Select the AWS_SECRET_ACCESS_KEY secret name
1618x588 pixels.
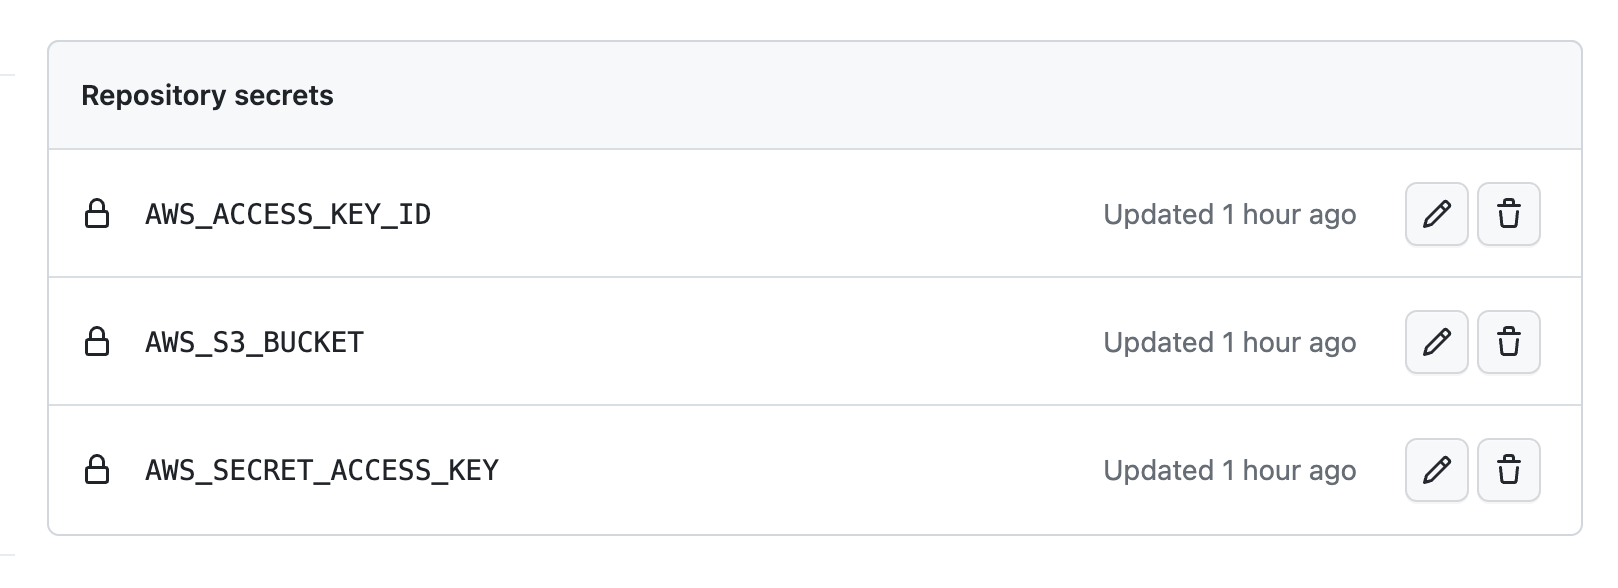pyautogui.click(x=322, y=468)
